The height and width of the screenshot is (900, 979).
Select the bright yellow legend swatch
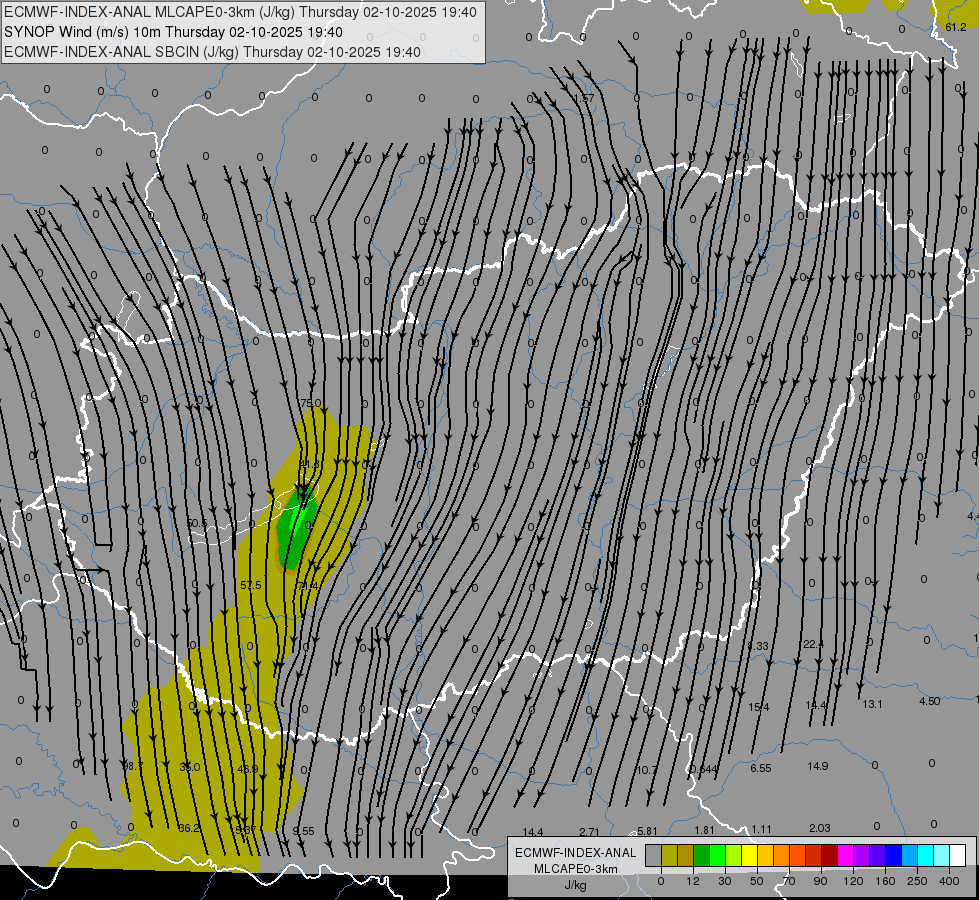tap(749, 856)
